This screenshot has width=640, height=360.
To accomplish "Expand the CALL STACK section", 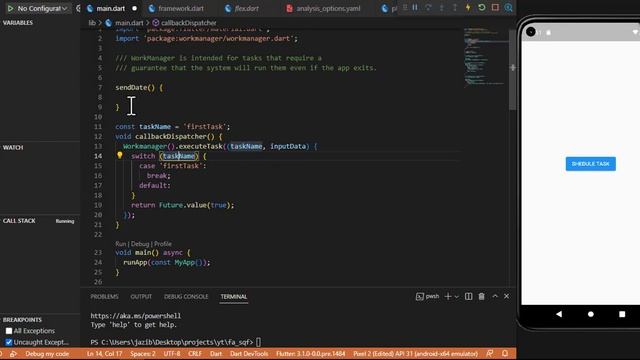I will pyautogui.click(x=19, y=221).
